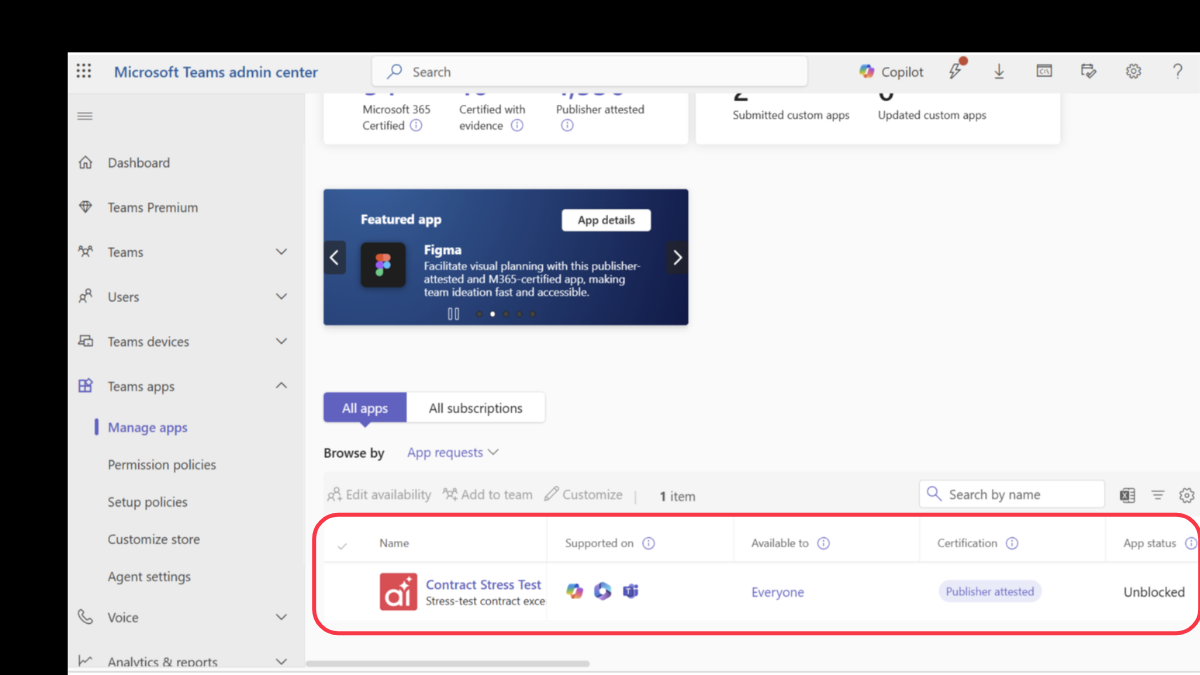Expand the Users navigation section

pyautogui.click(x=281, y=297)
